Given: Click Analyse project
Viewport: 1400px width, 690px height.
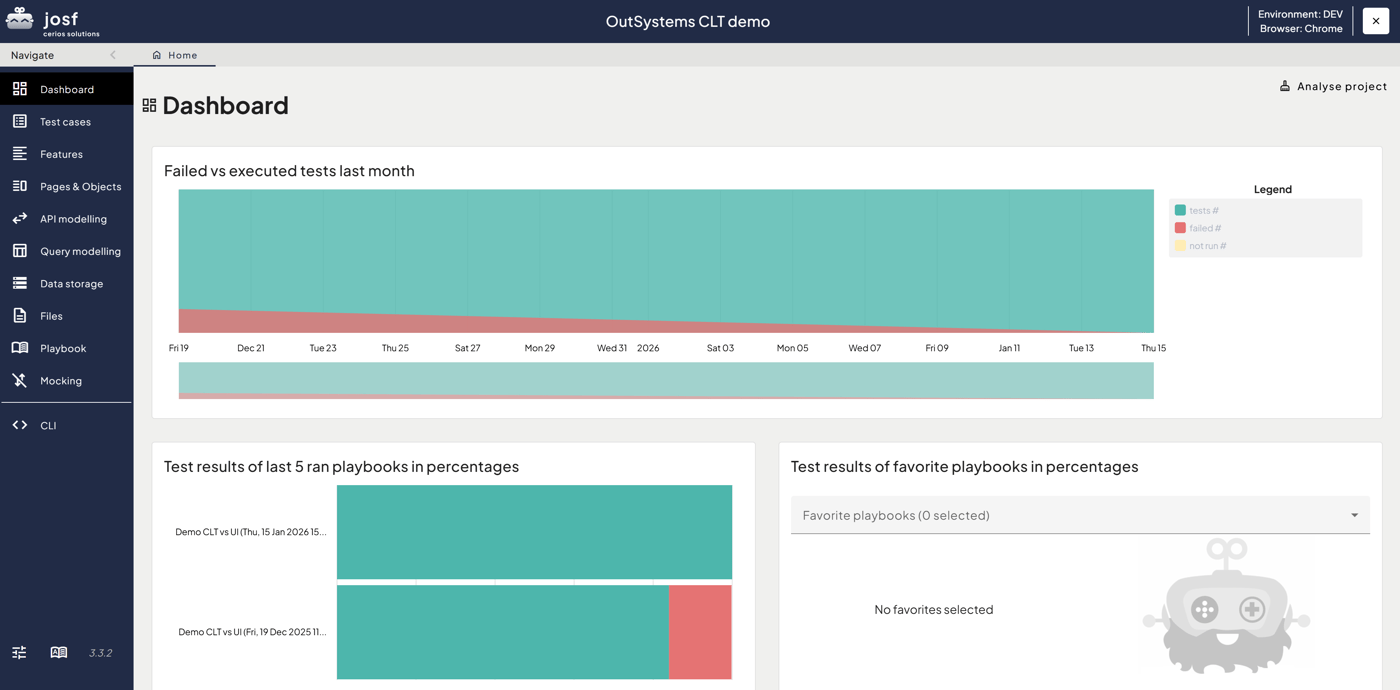Looking at the screenshot, I should tap(1333, 86).
